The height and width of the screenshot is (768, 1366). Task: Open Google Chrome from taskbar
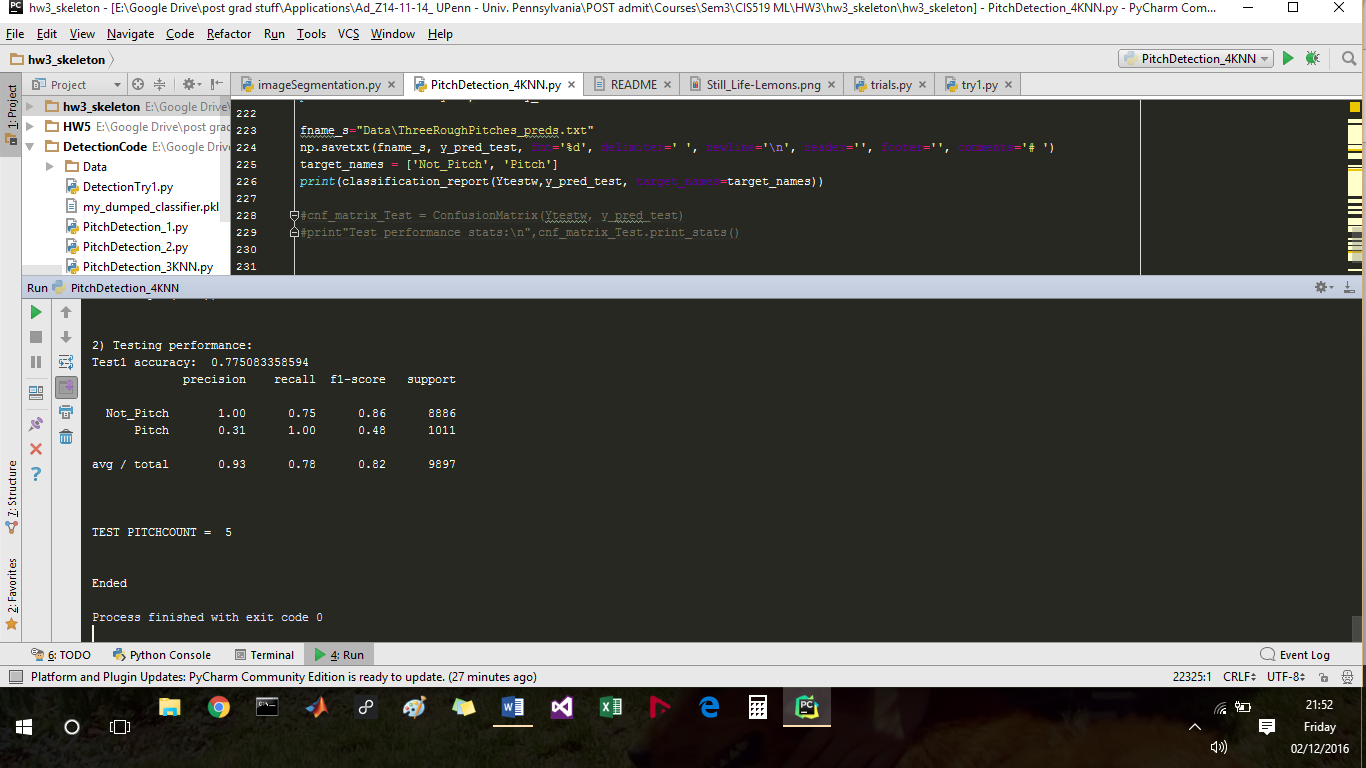click(218, 707)
